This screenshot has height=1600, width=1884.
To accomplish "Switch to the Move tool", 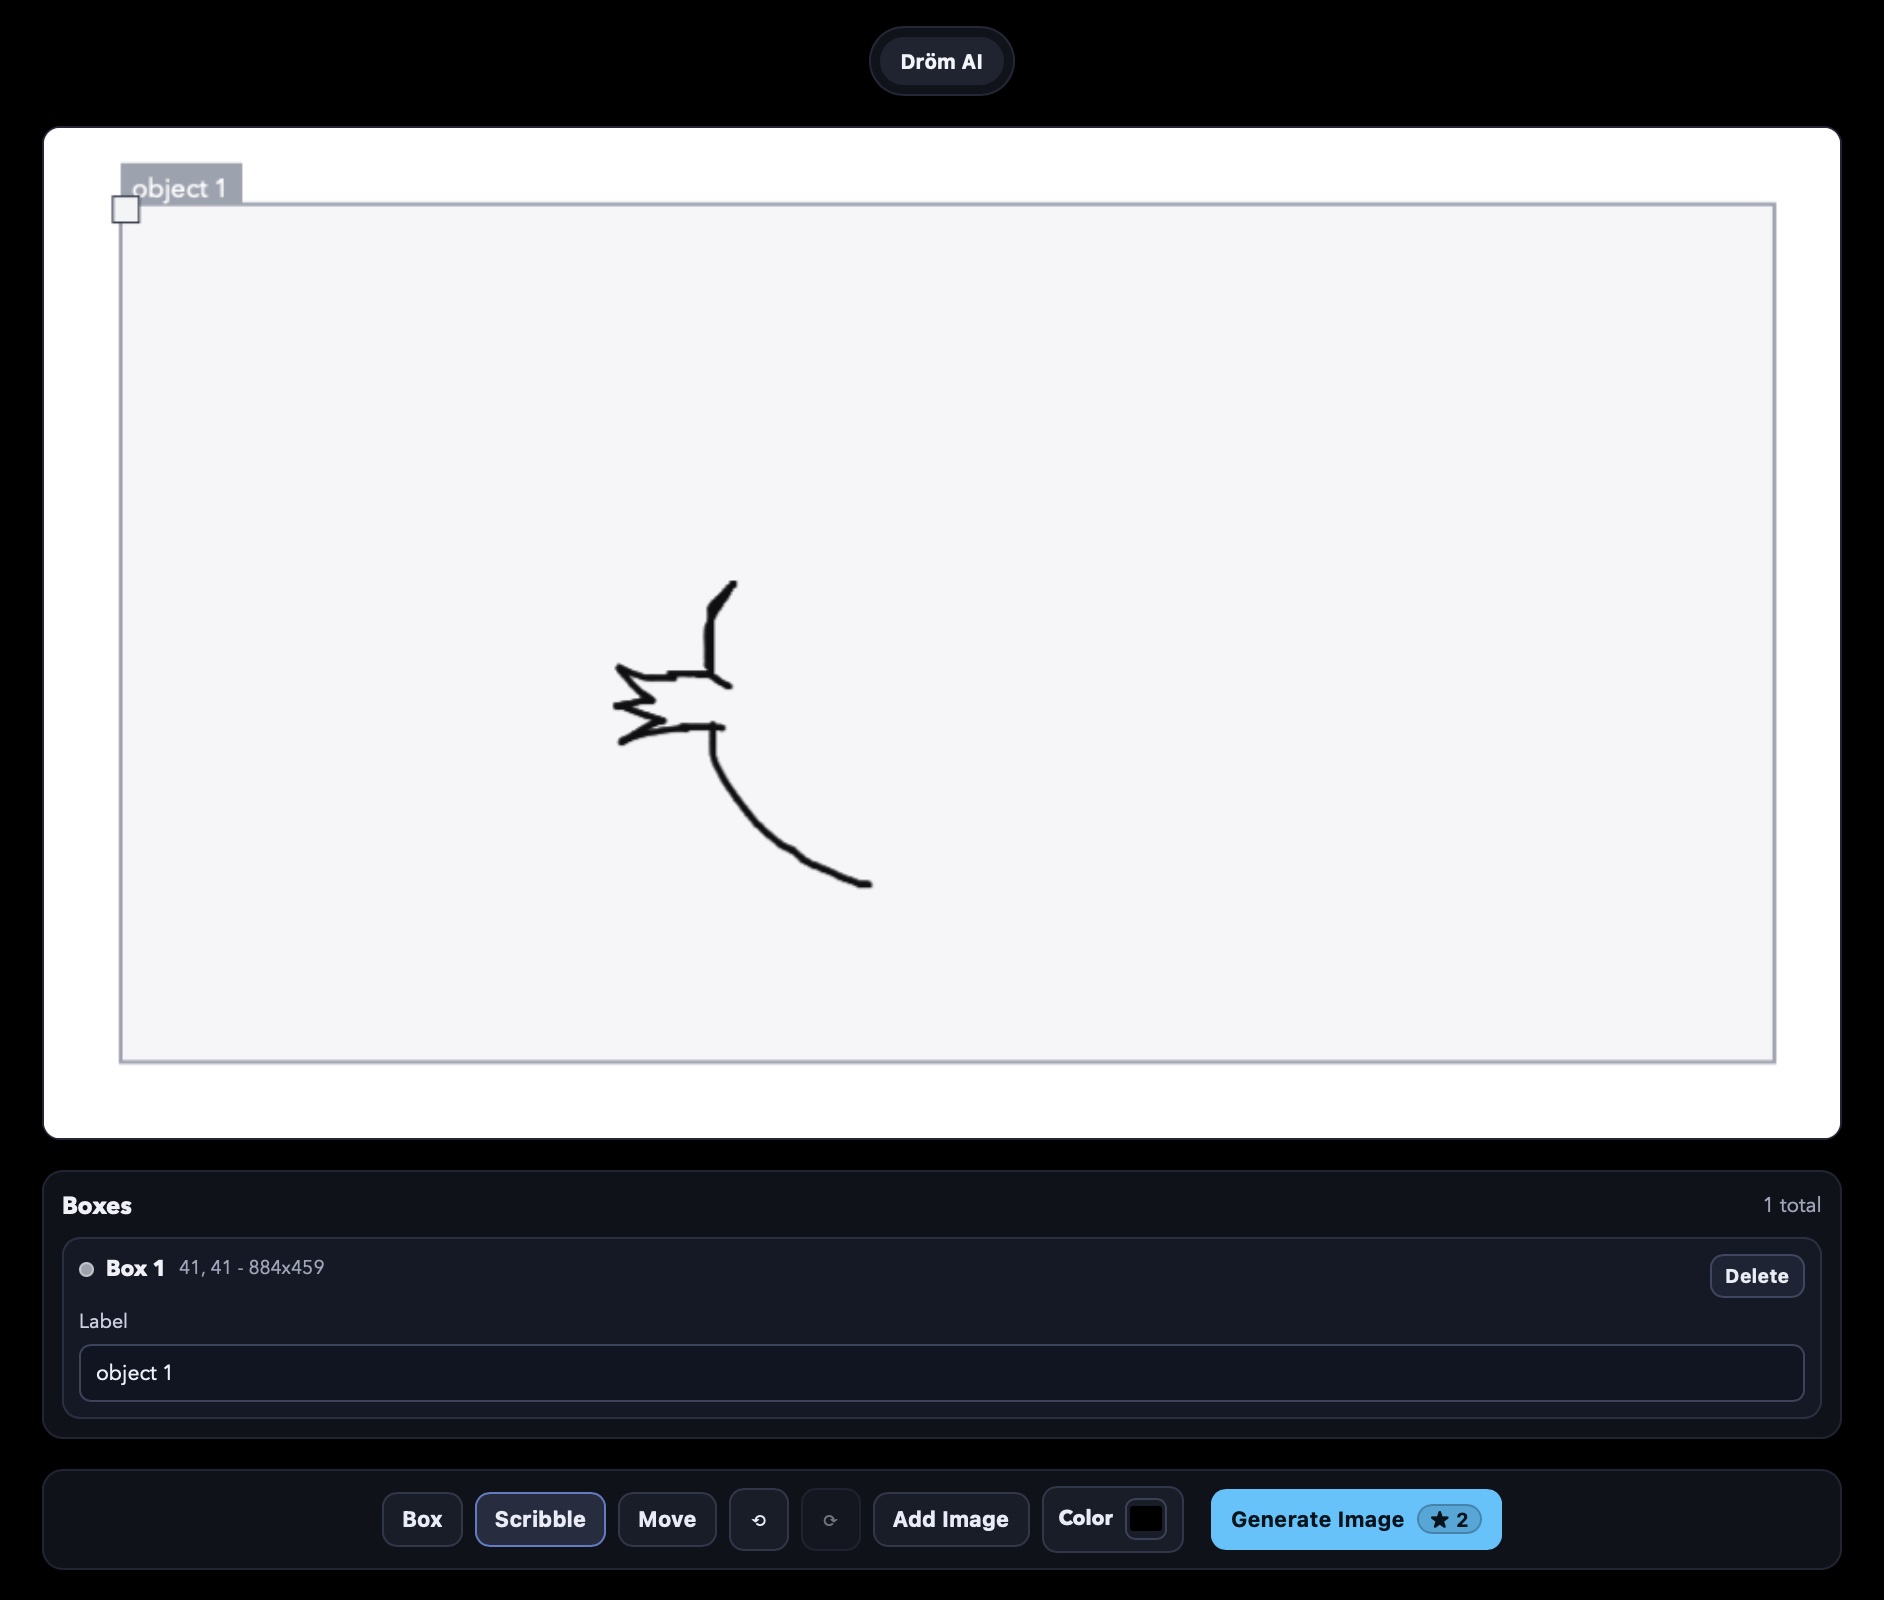I will [x=667, y=1520].
